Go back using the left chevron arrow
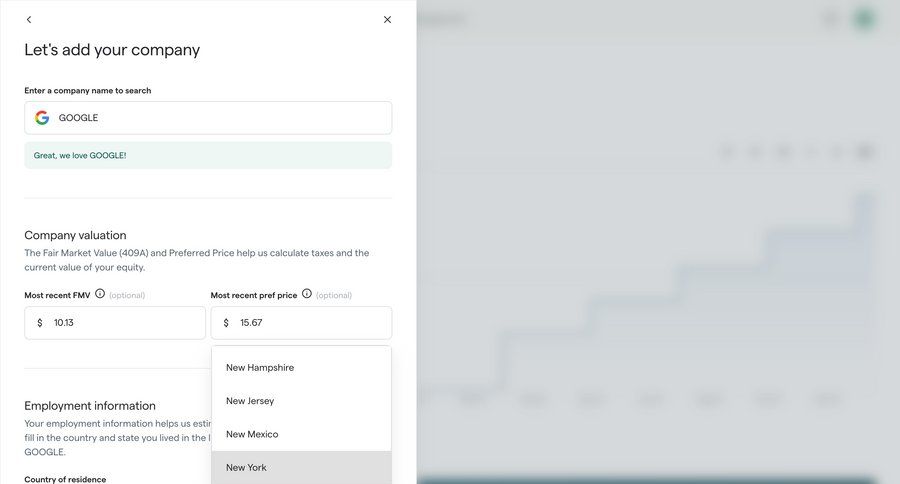Viewport: 900px width, 484px height. pyautogui.click(x=29, y=20)
